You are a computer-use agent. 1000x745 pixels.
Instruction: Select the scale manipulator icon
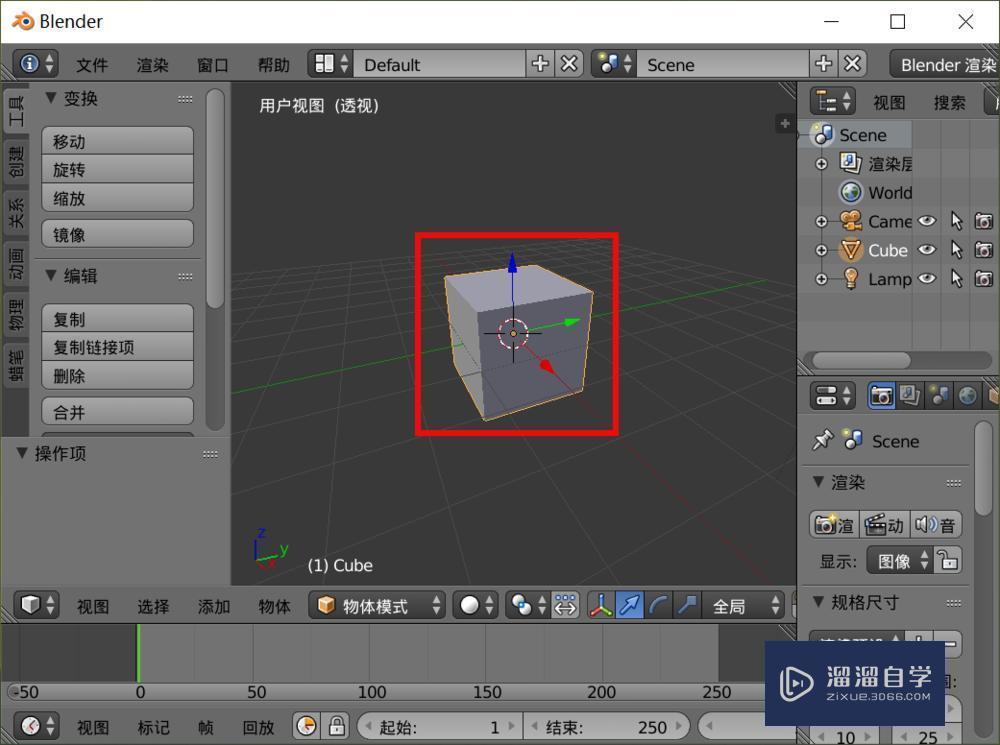pos(686,605)
